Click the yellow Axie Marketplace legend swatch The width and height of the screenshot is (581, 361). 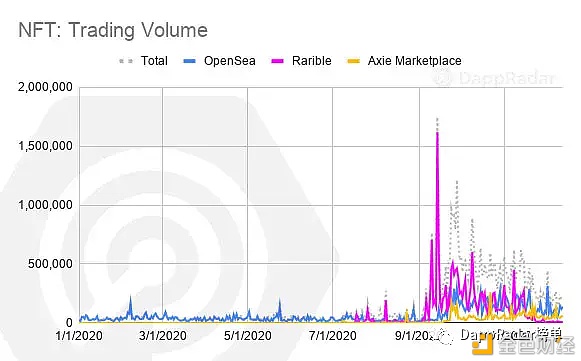353,61
